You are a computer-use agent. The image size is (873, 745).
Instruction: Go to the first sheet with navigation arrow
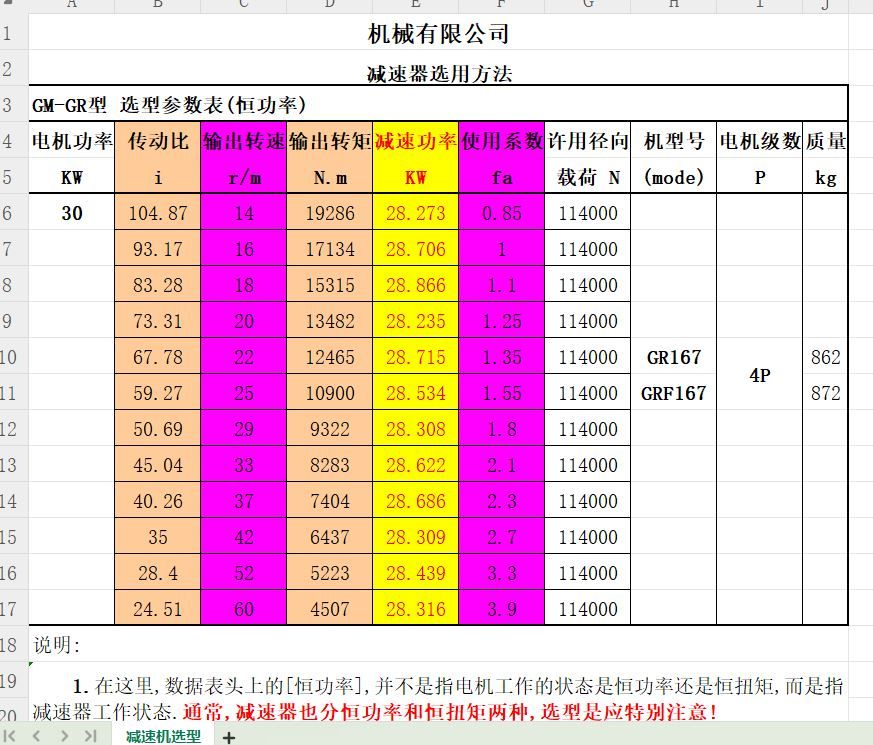pyautogui.click(x=11, y=736)
